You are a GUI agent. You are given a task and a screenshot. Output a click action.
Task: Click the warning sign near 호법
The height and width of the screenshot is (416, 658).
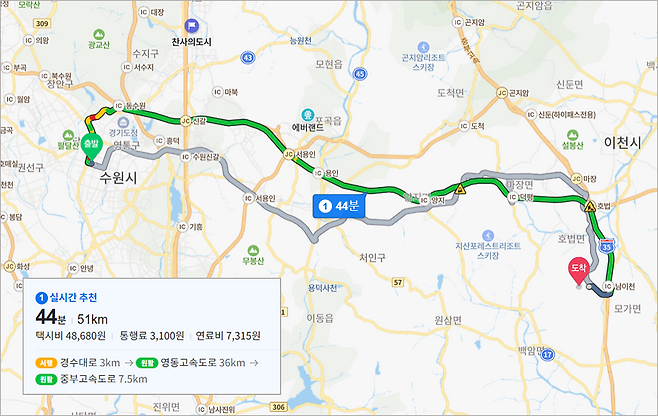click(590, 206)
